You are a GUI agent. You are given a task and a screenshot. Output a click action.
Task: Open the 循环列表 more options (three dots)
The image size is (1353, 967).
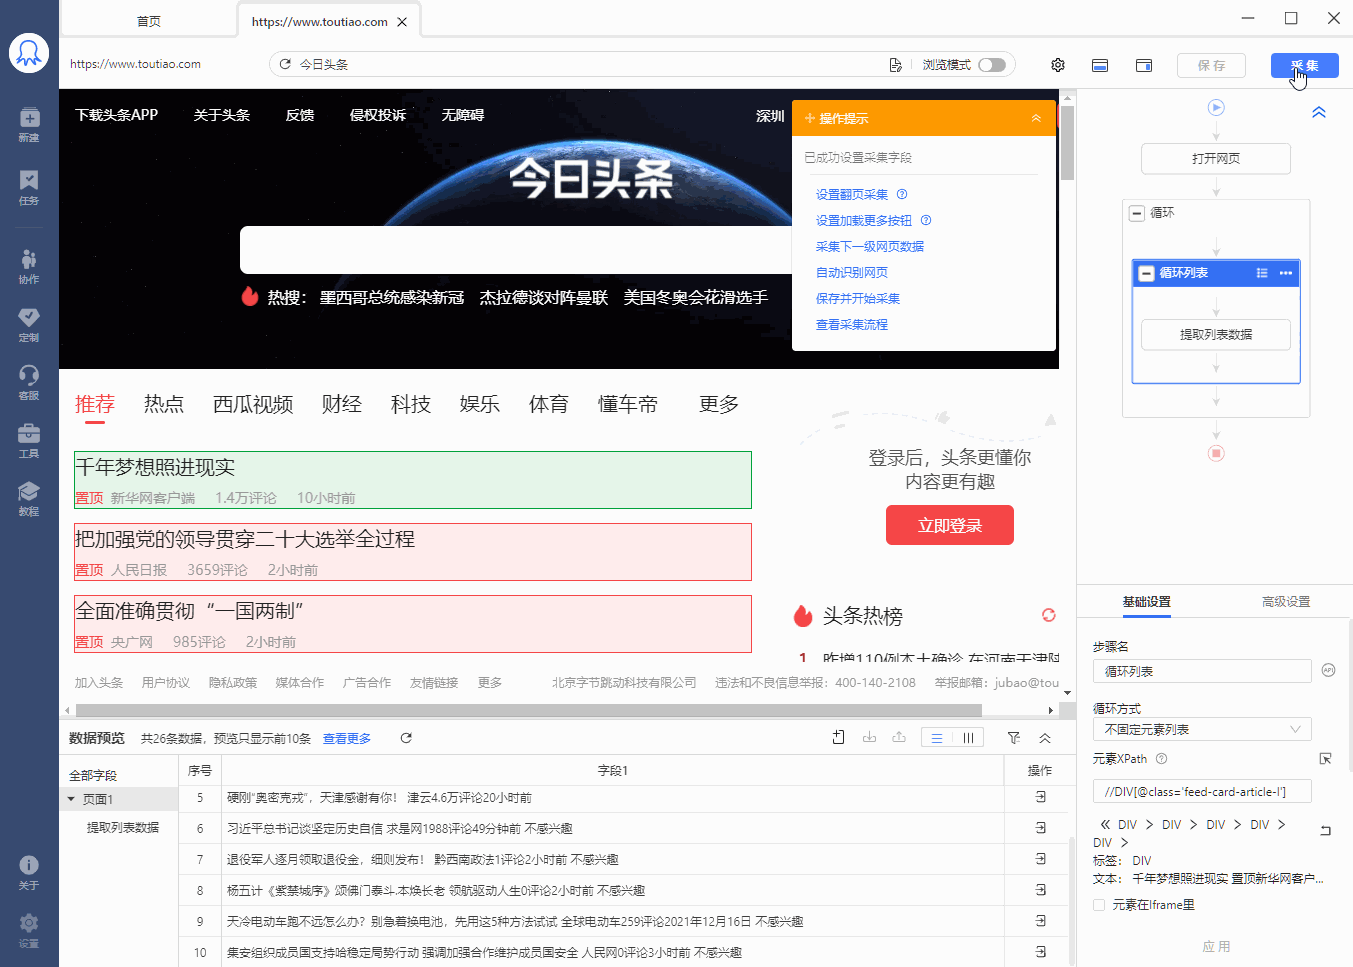[1286, 273]
